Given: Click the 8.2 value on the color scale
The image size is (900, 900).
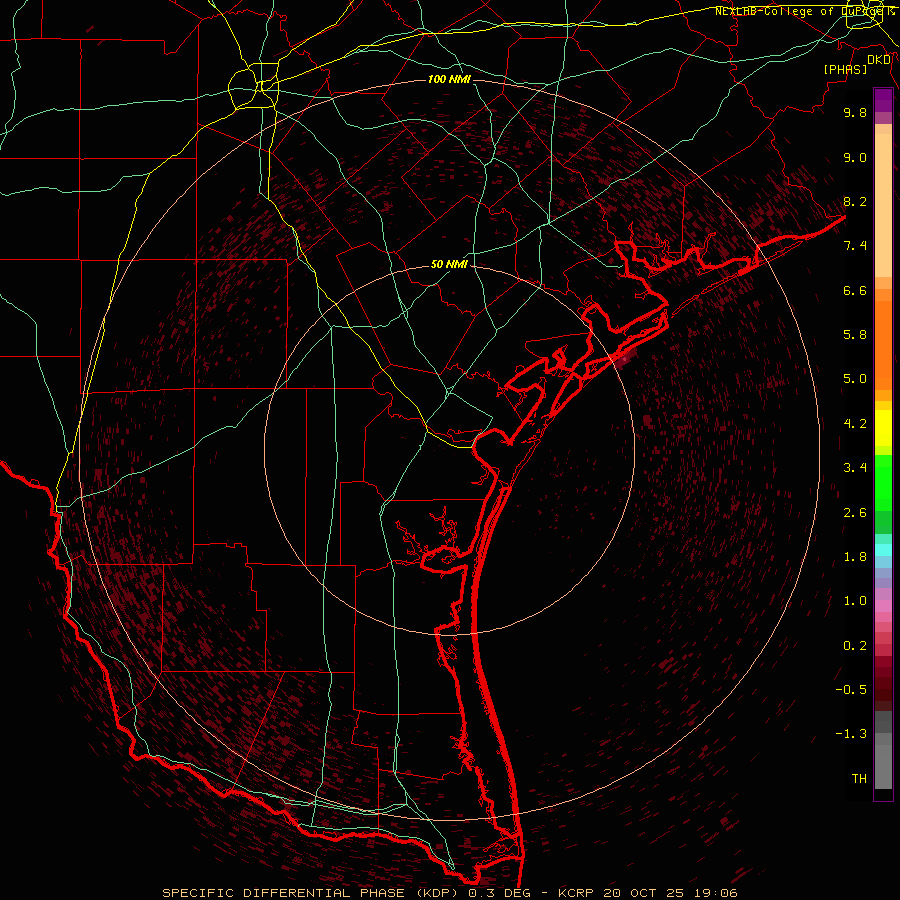Looking at the screenshot, I should point(855,202).
